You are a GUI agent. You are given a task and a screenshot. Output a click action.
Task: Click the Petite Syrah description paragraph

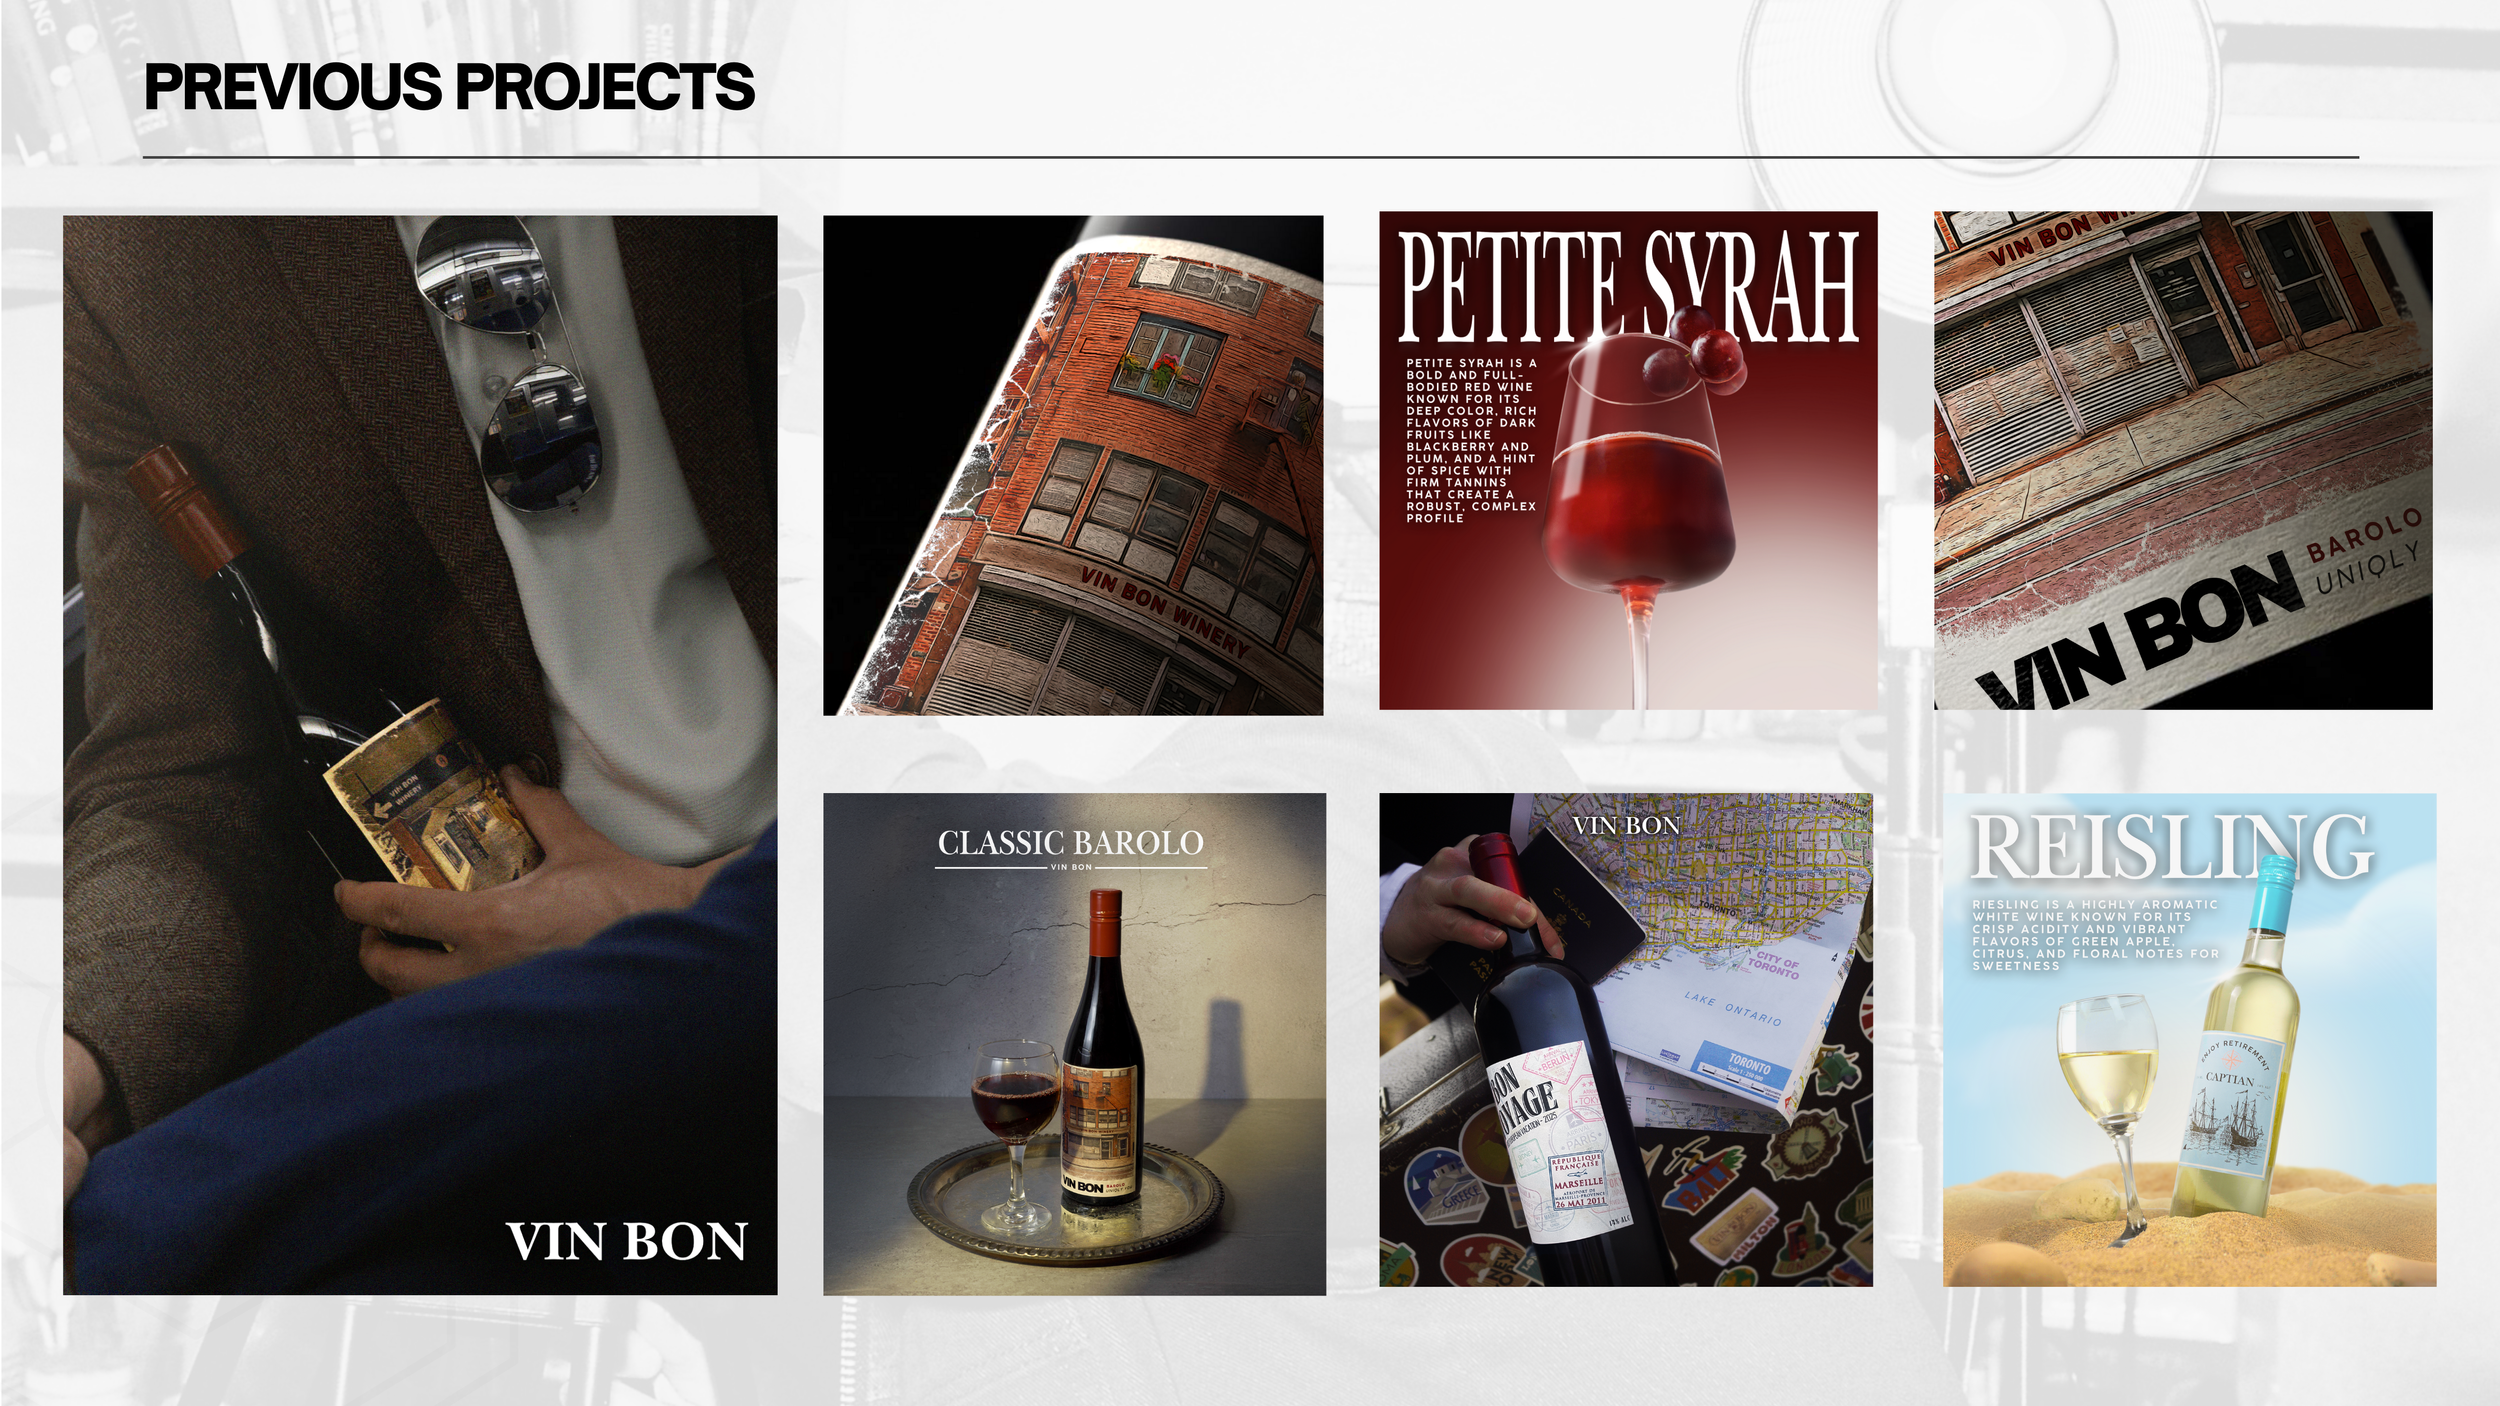(x=1471, y=441)
